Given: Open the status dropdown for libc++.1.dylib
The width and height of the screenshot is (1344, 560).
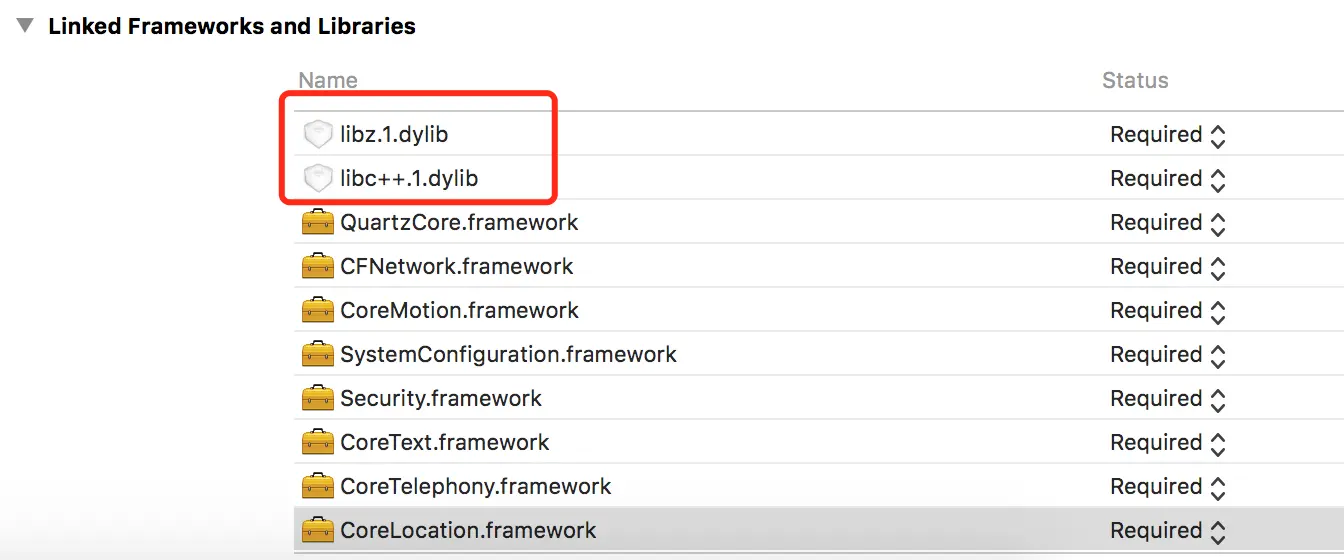Looking at the screenshot, I should point(1168,179).
